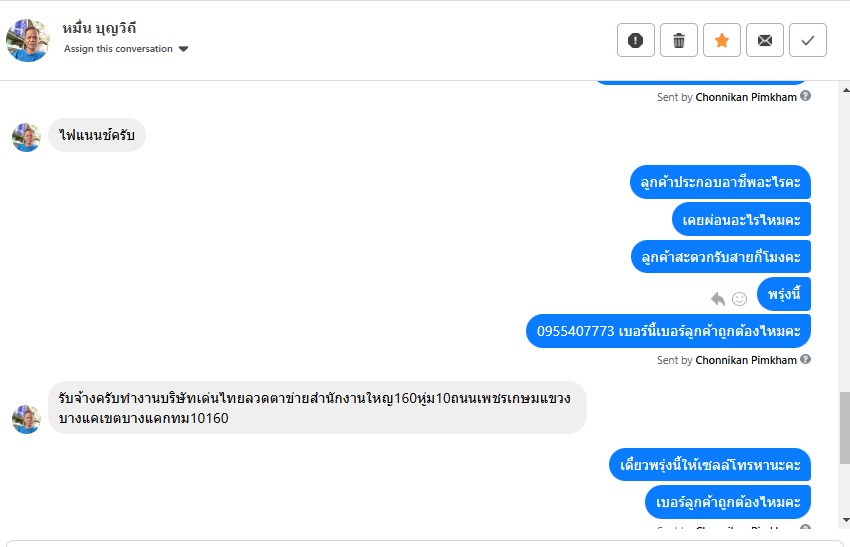
Task: Toggle the orange star follow-up flag
Action: click(722, 40)
